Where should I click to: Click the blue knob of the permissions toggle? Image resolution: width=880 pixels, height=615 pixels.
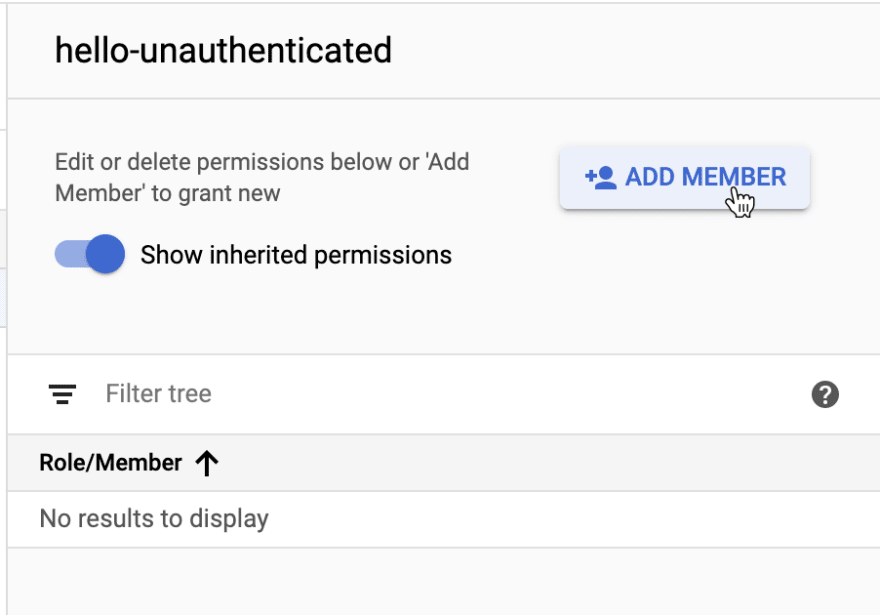click(x=106, y=254)
